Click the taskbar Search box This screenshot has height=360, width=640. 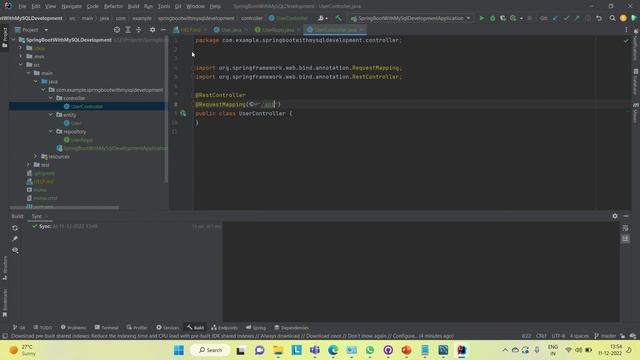pyautogui.click(x=210, y=350)
